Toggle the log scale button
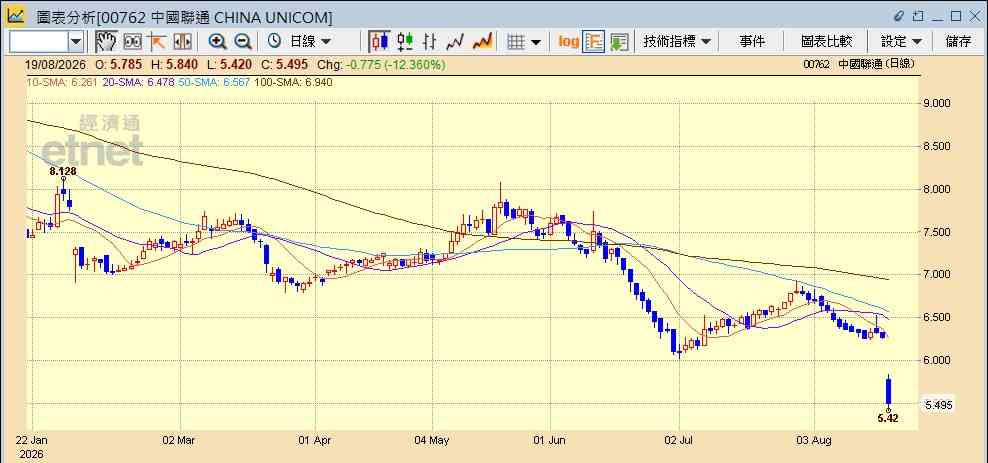This screenshot has width=988, height=463. click(x=568, y=42)
